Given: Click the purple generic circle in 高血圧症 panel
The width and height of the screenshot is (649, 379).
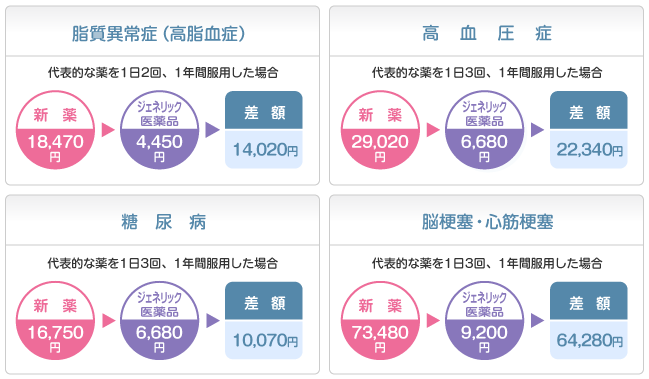Looking at the screenshot, I should [x=484, y=130].
